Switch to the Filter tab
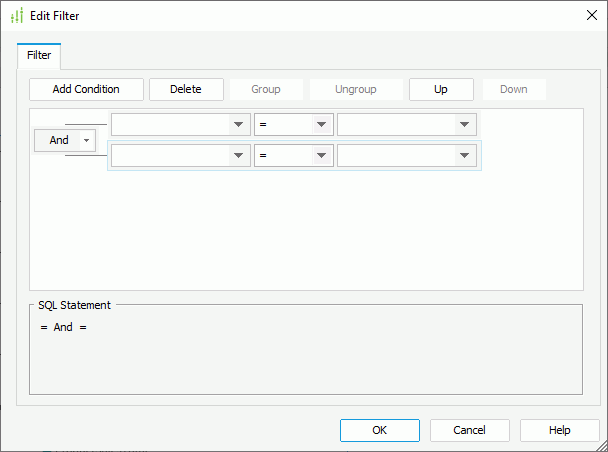The height and width of the screenshot is (452, 608). [x=39, y=55]
